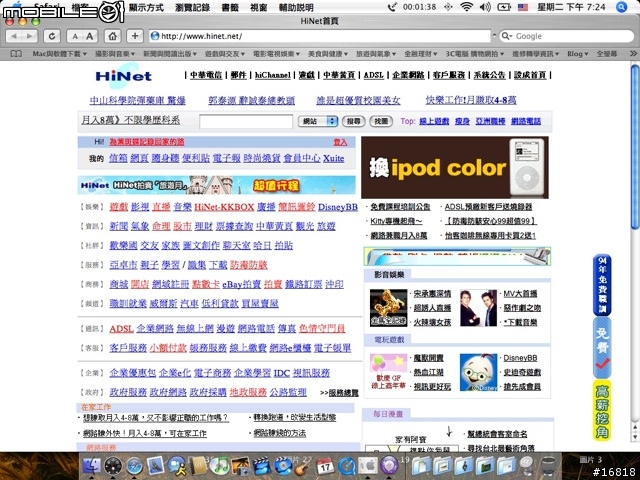Launch Mail from the dock
This screenshot has height=480, width=640.
pyautogui.click(x=156, y=465)
